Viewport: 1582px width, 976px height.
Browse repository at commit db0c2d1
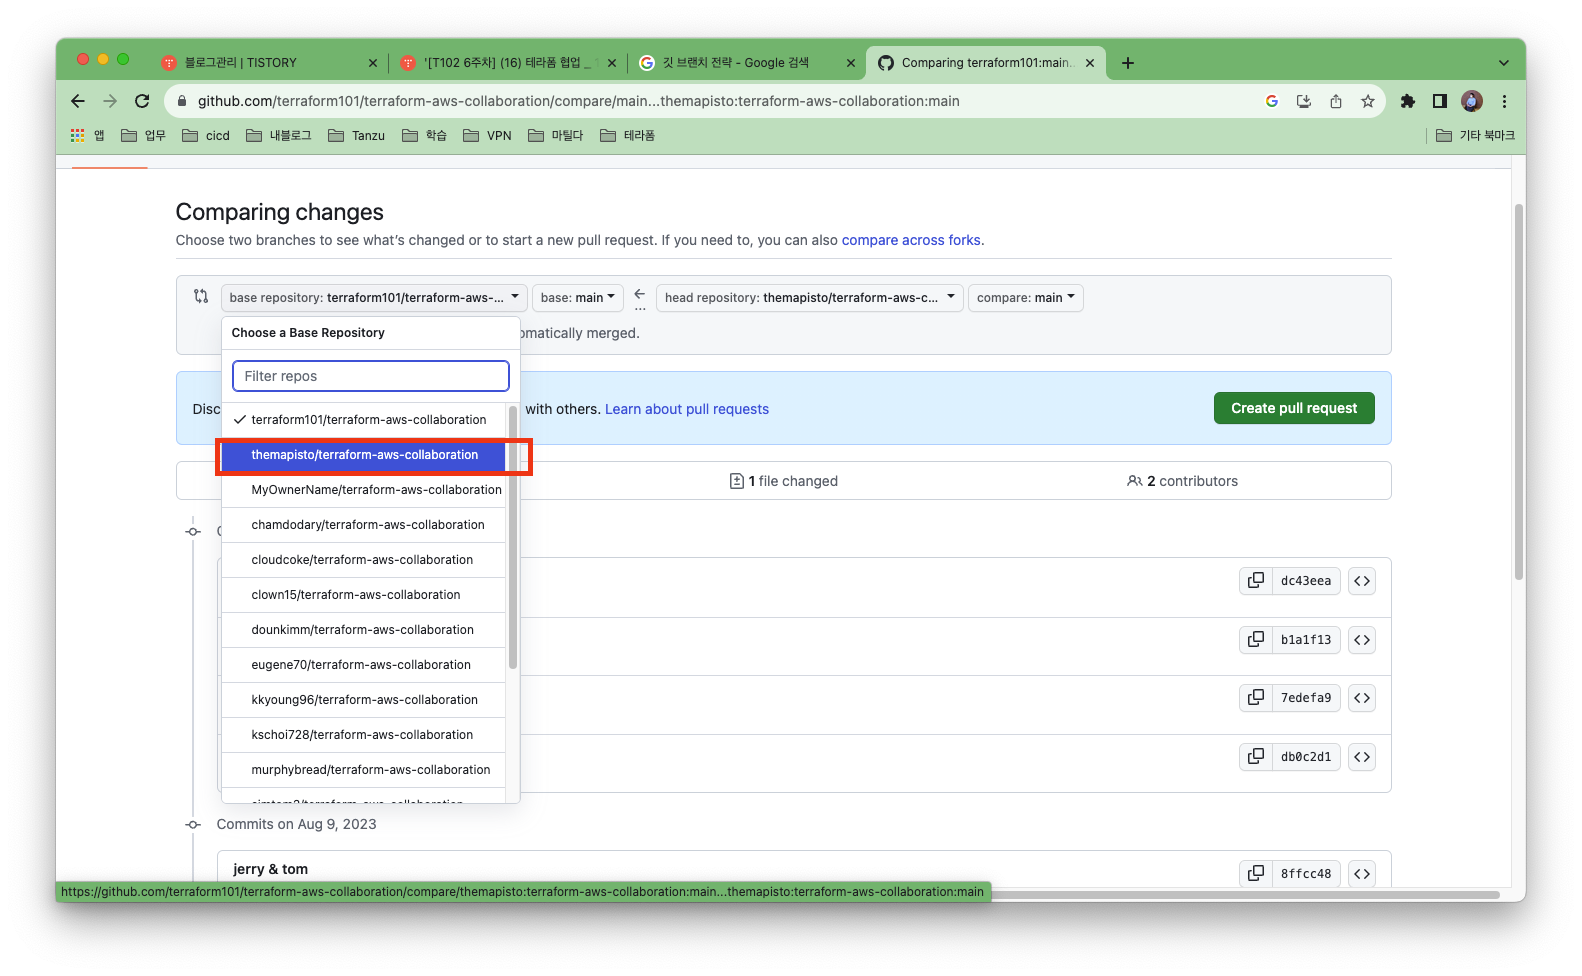click(1362, 757)
